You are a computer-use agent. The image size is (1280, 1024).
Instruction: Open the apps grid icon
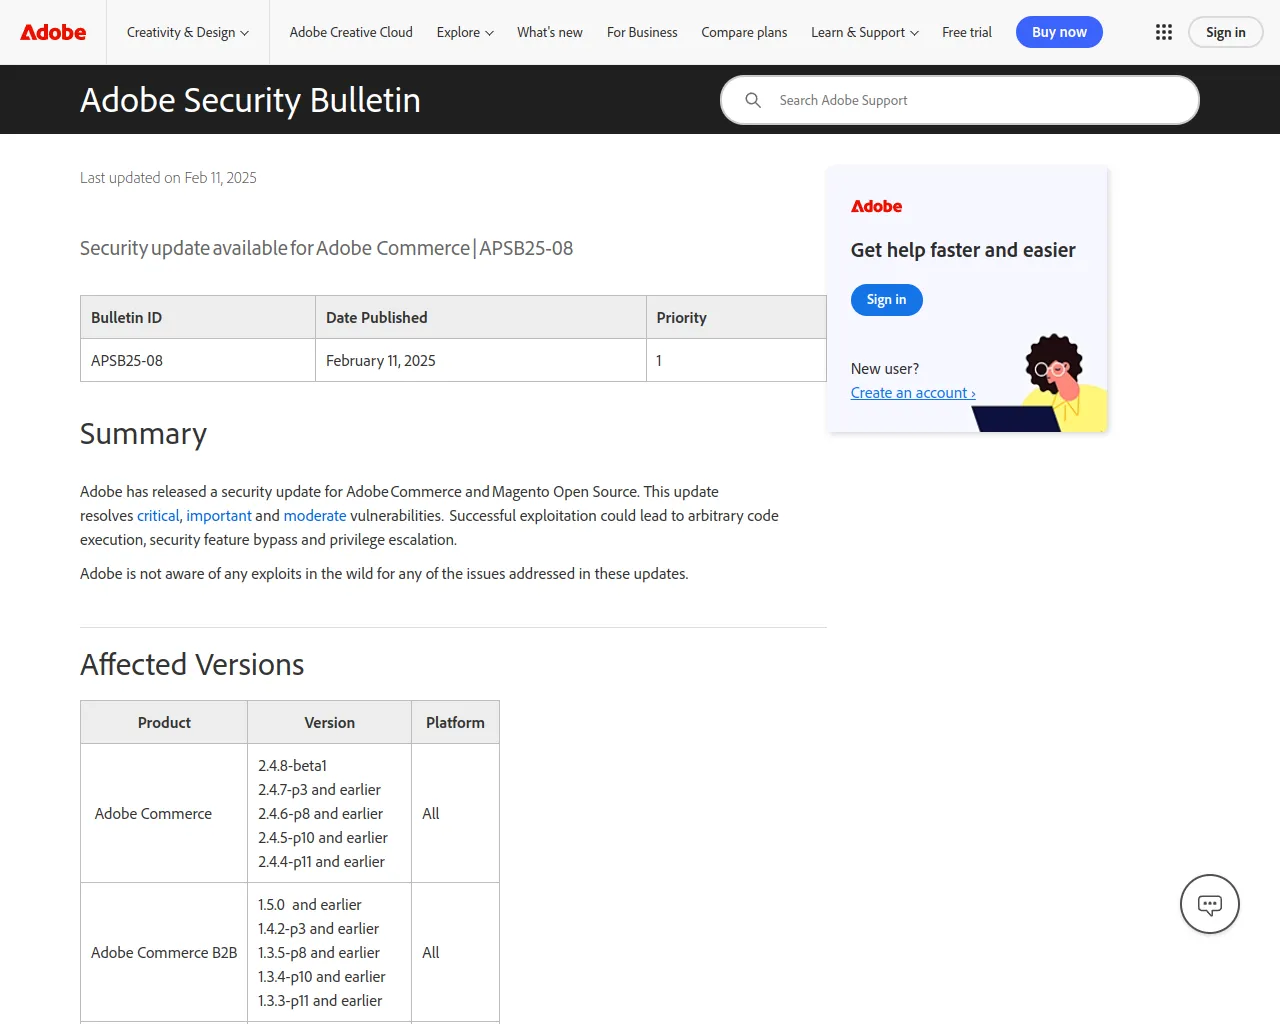pyautogui.click(x=1164, y=32)
